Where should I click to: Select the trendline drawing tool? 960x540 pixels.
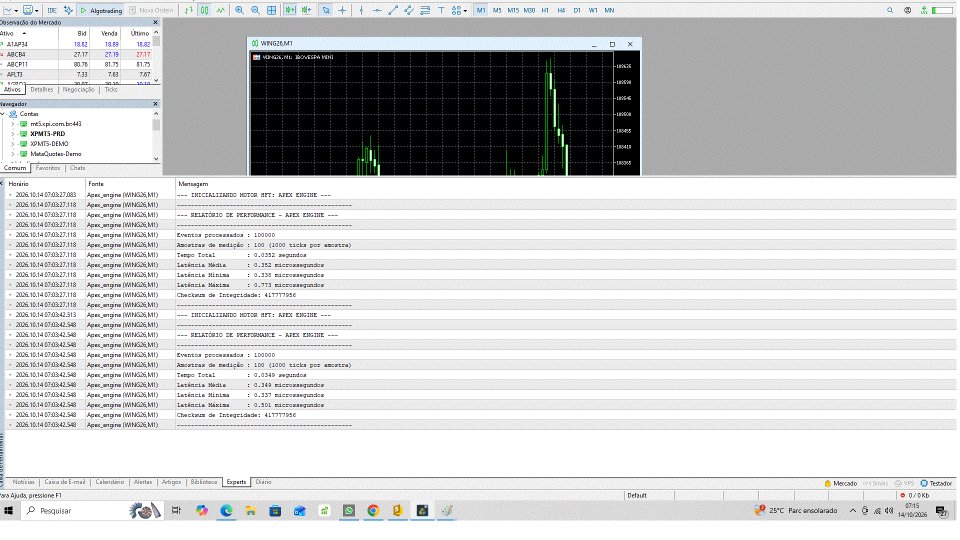393,10
